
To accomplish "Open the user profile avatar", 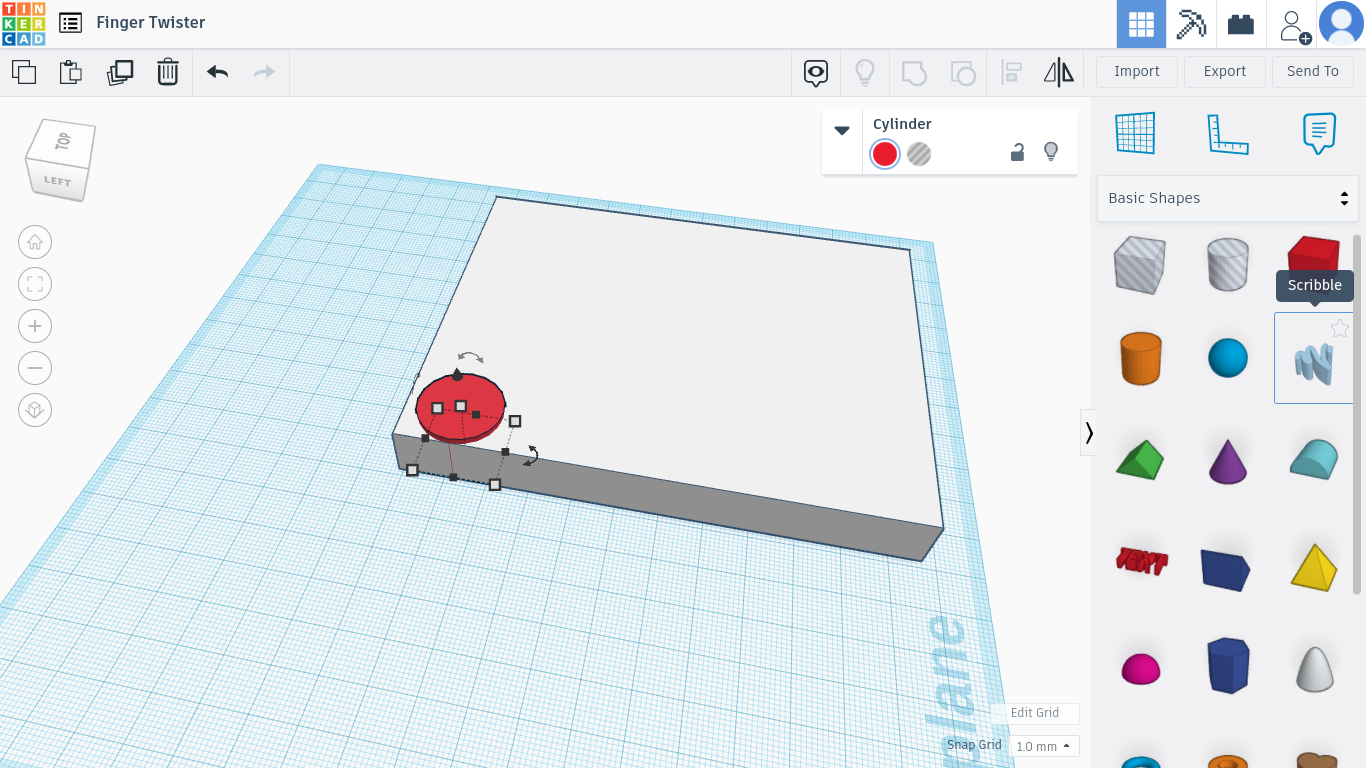I will pyautogui.click(x=1341, y=24).
